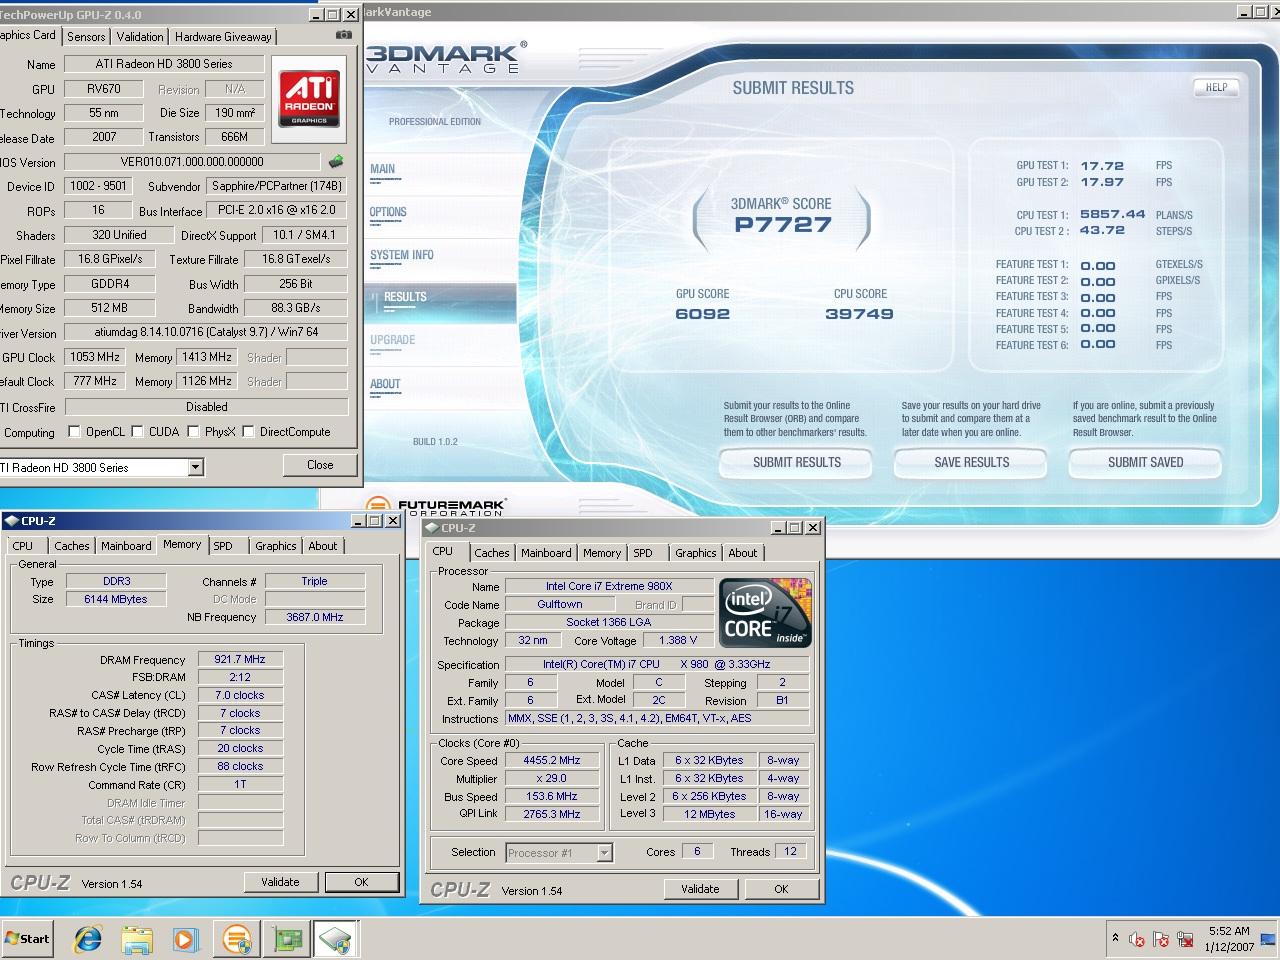
Task: Enable the OpenCL checkbox
Action: point(74,431)
